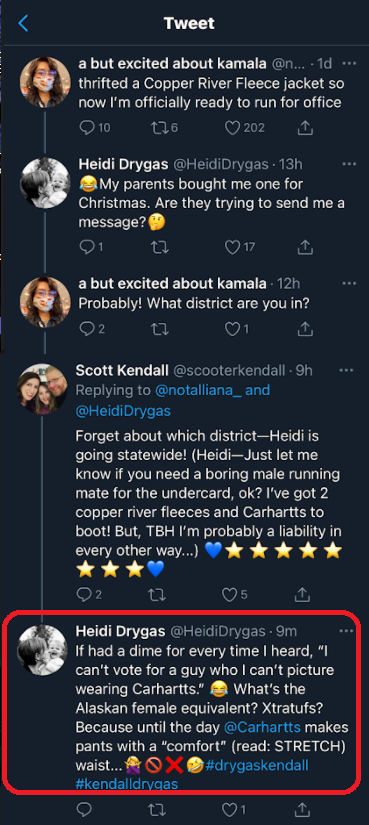This screenshot has height=825, width=369.
Task: View Scott Kendall's profile picture
Action: click(x=43, y=388)
